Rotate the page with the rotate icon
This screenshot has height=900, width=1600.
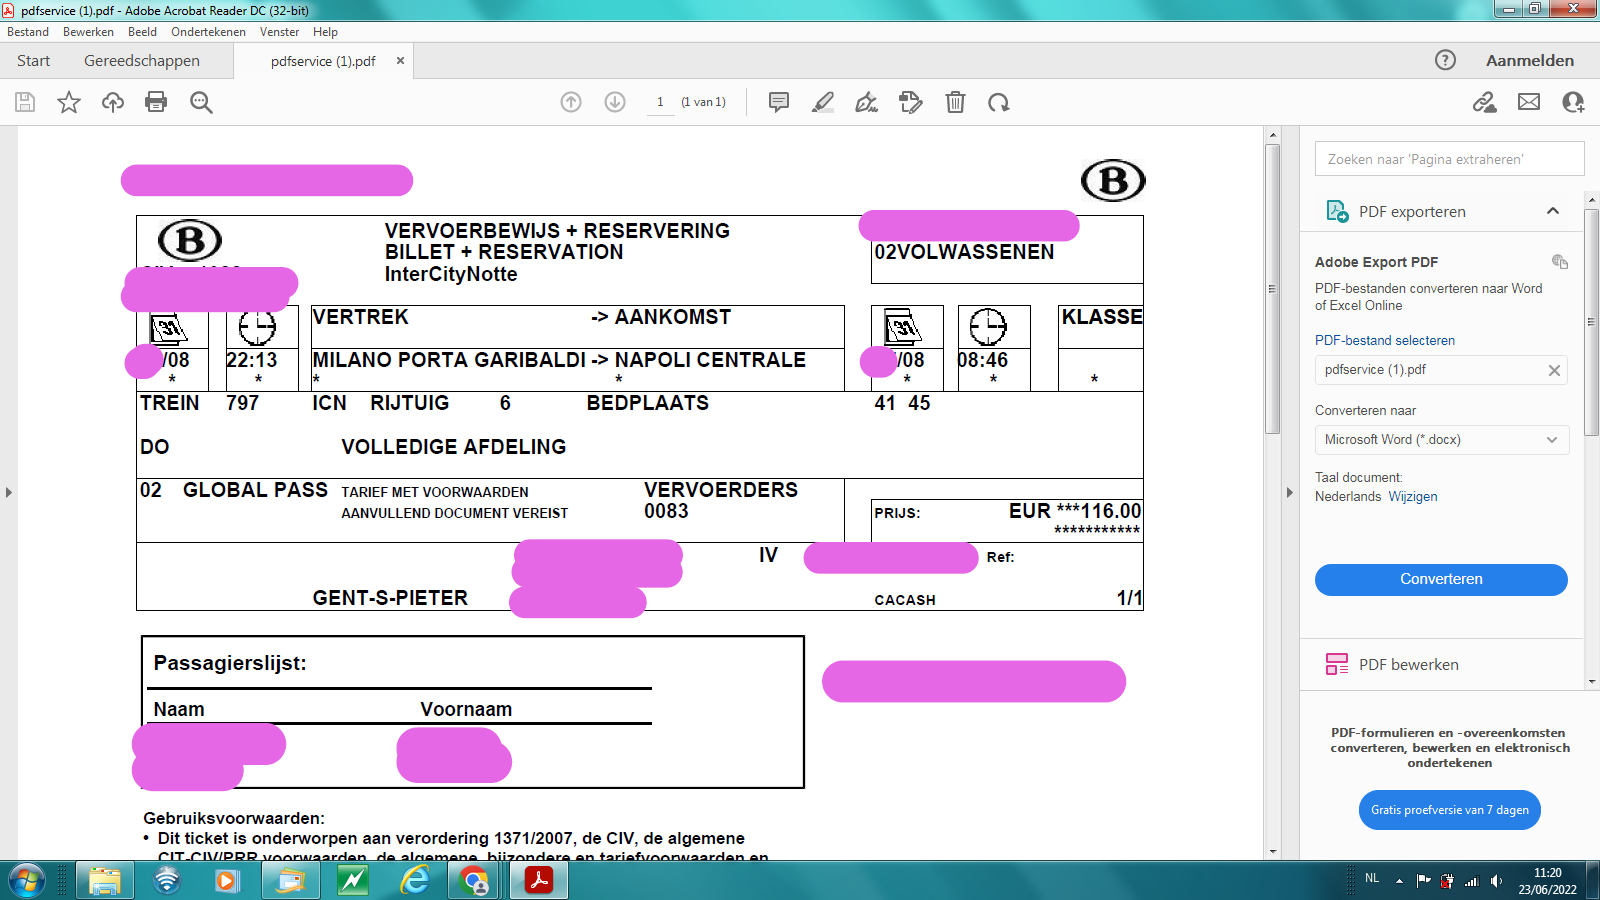(x=999, y=102)
